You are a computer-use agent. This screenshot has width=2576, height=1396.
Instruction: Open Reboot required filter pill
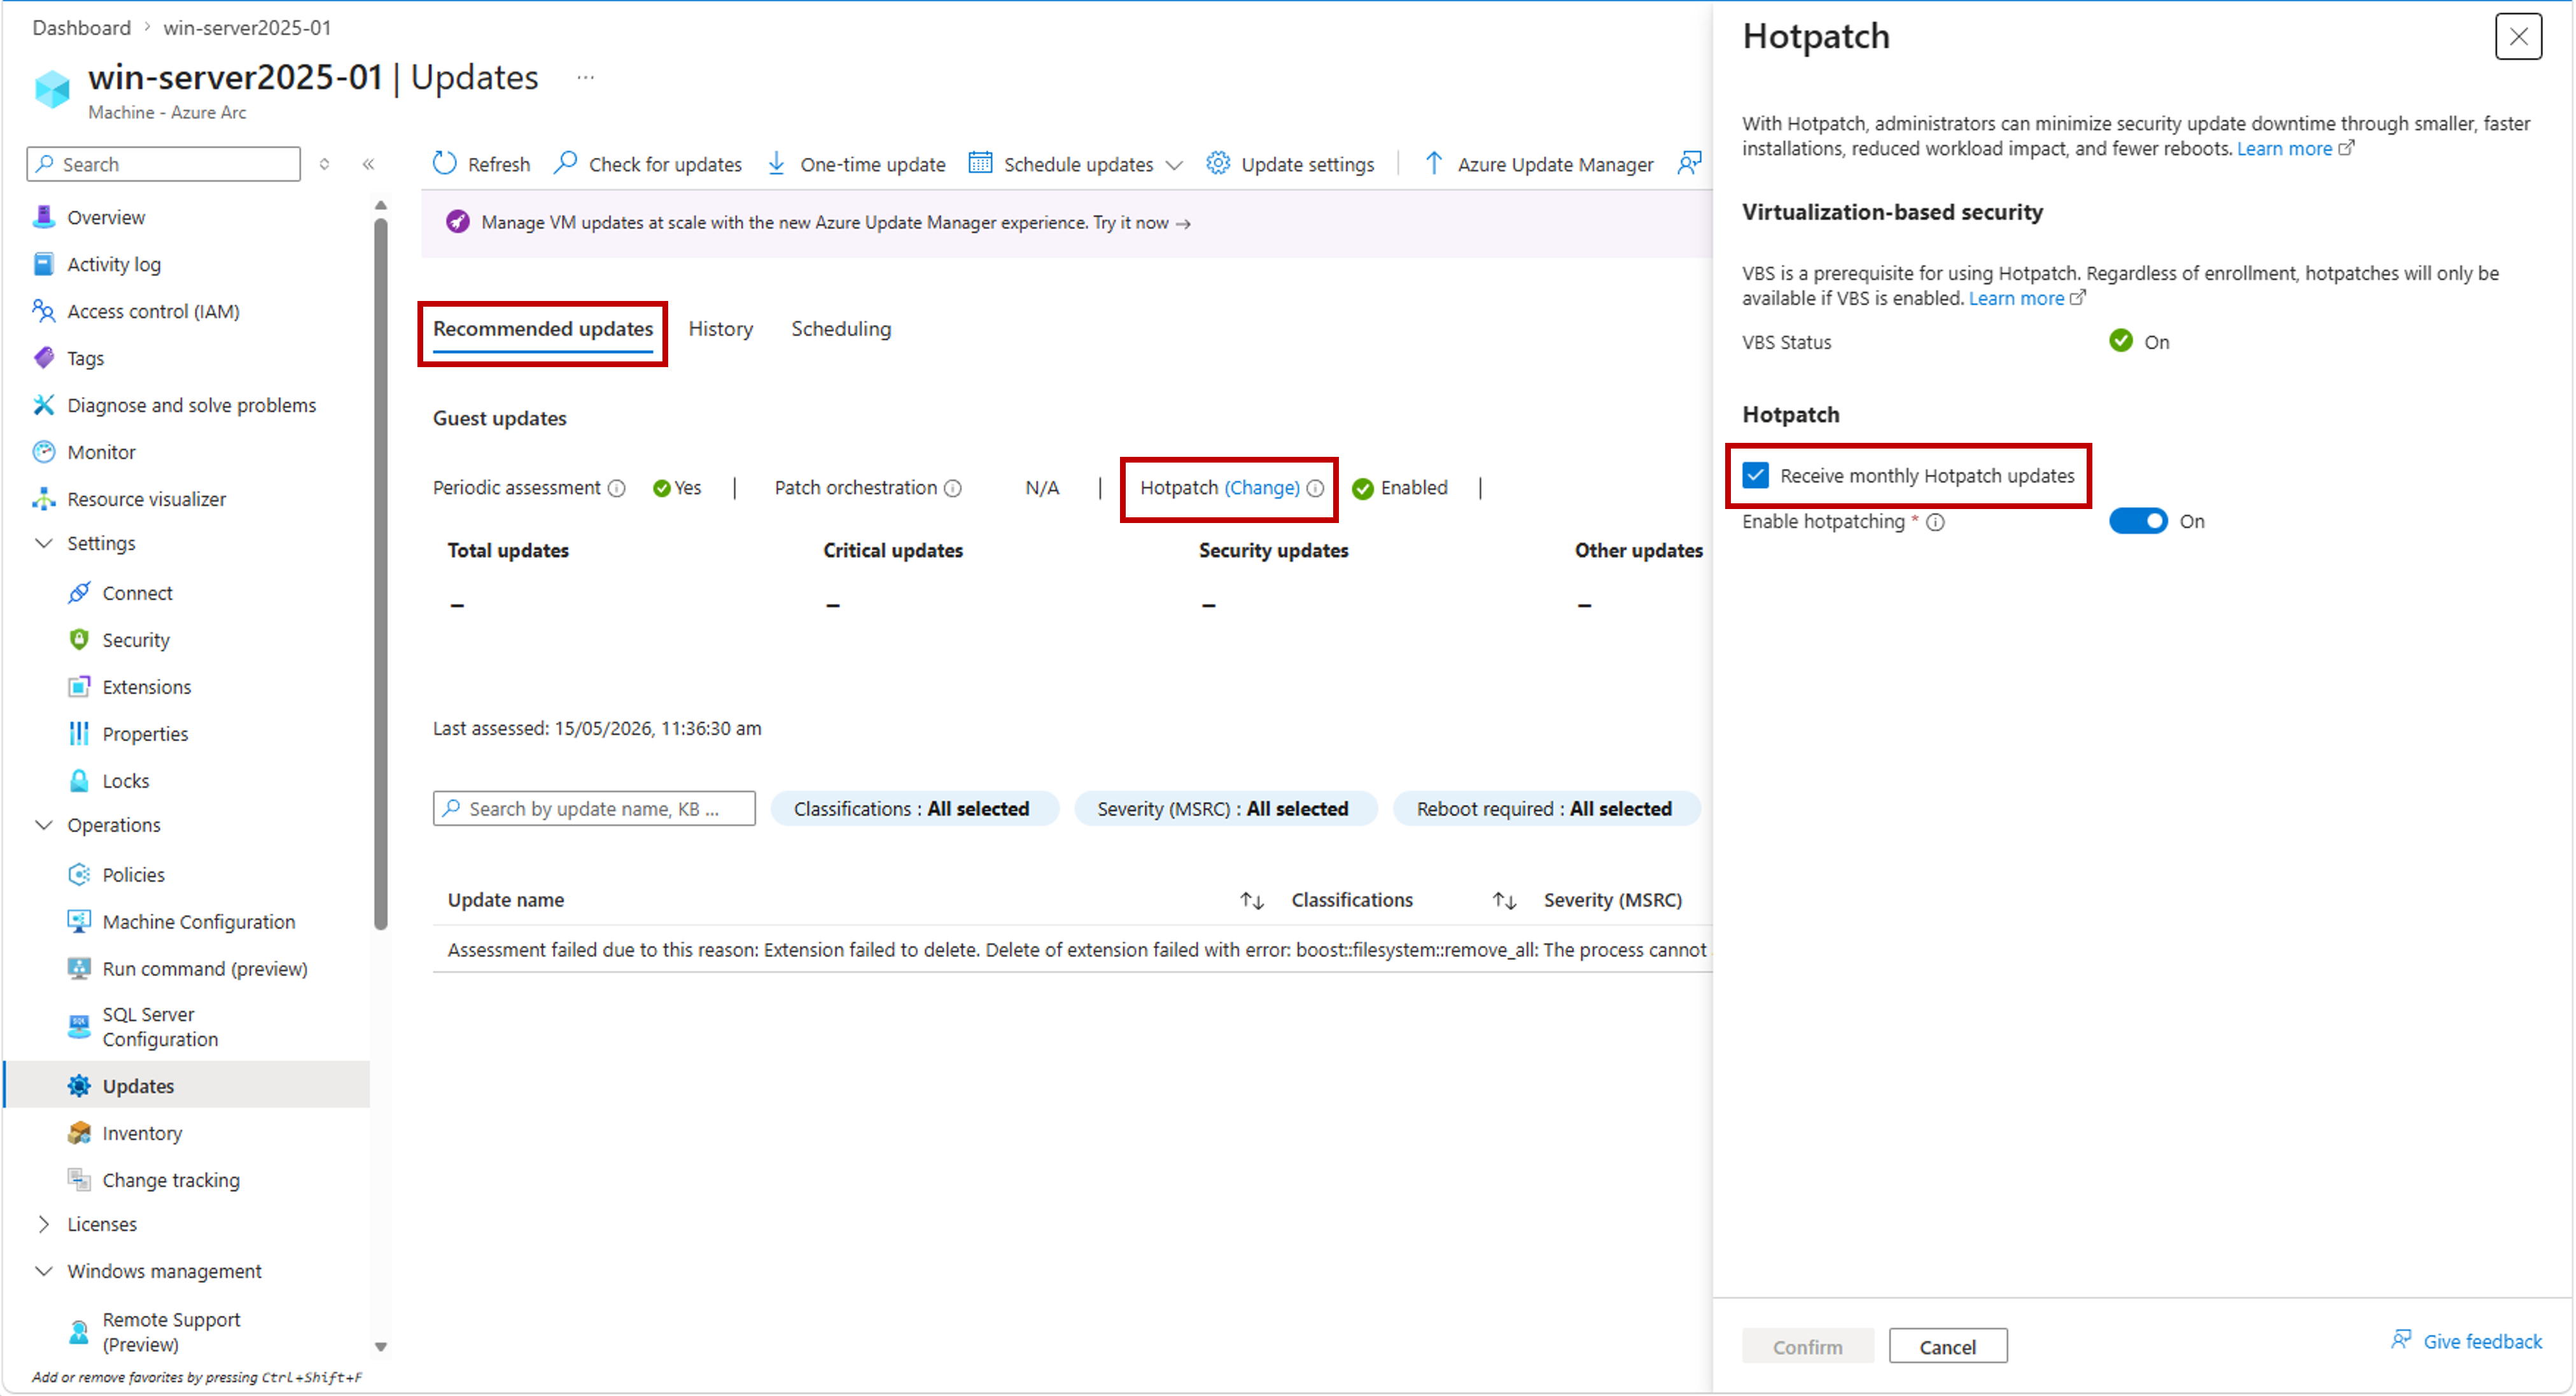coord(1546,809)
